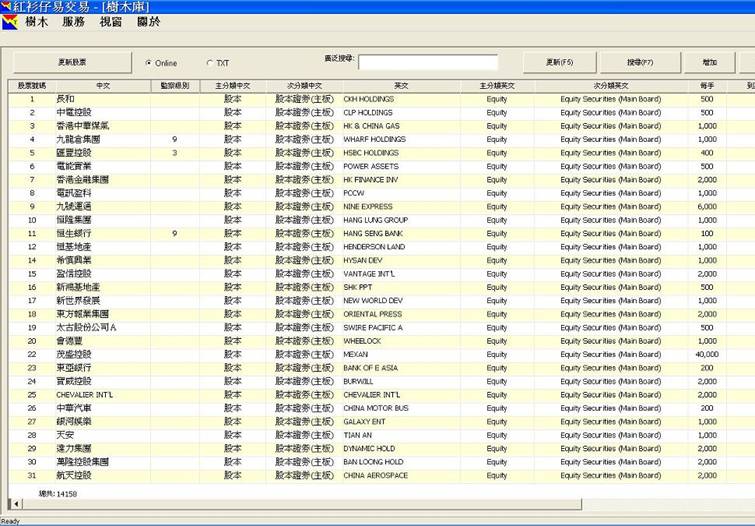Viewport: 755px width, 526px height.
Task: Select the HENDERSON LAND cell
Action: click(401, 247)
